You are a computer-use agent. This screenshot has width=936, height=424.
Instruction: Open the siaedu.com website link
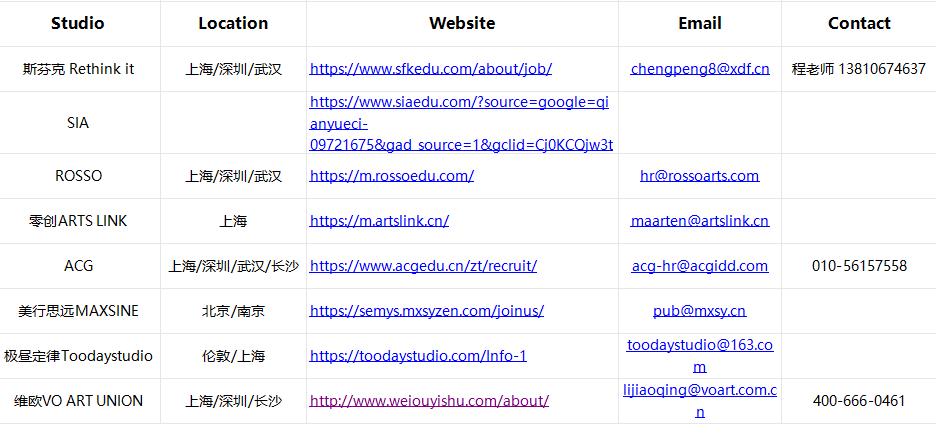coord(461,124)
